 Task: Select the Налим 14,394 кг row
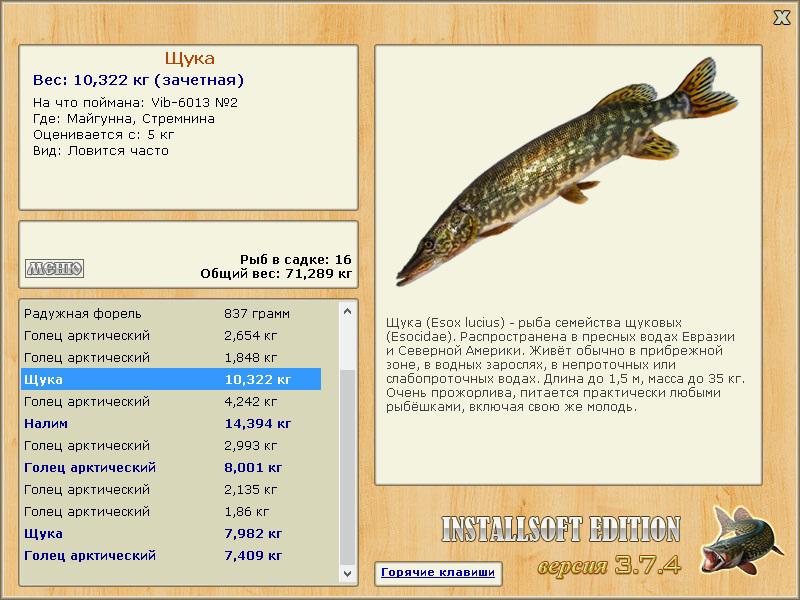[x=171, y=423]
